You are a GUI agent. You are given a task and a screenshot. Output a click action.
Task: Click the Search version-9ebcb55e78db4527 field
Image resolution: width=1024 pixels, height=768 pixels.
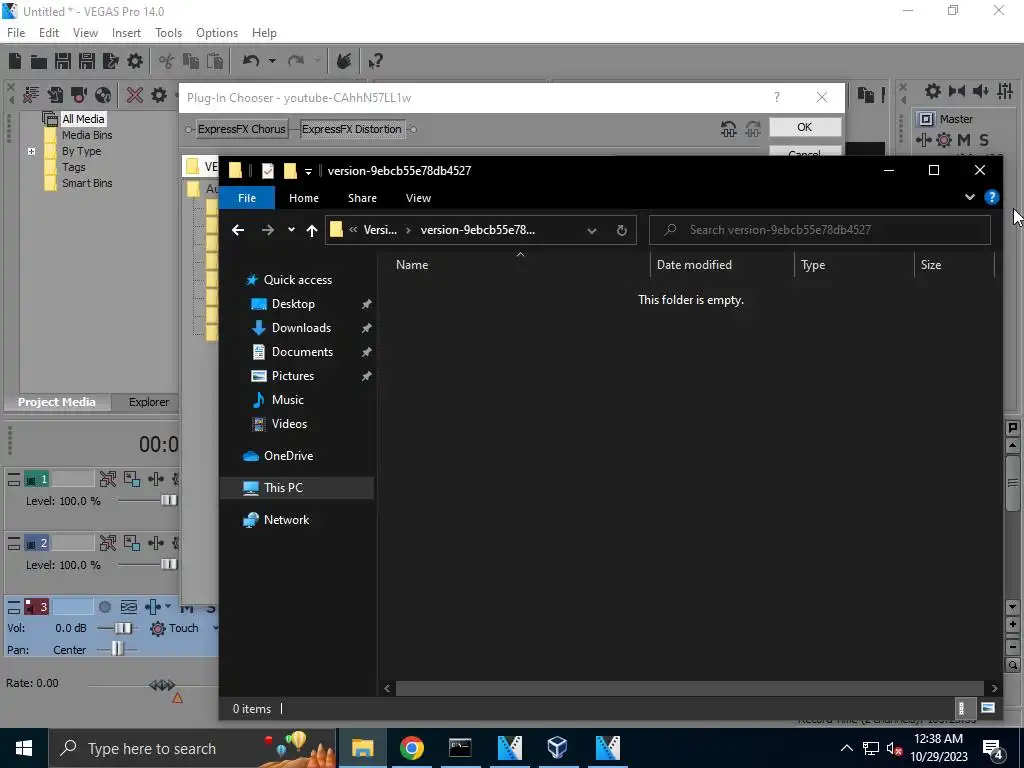(820, 230)
